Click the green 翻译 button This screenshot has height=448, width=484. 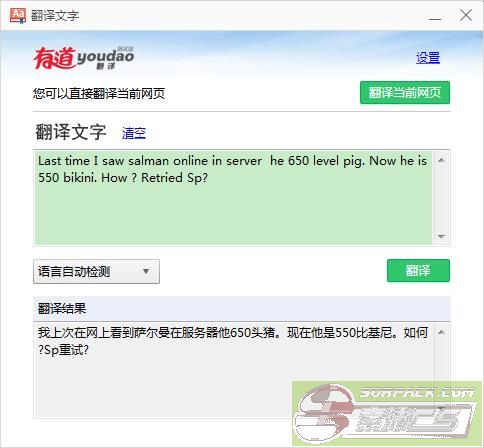click(x=418, y=270)
